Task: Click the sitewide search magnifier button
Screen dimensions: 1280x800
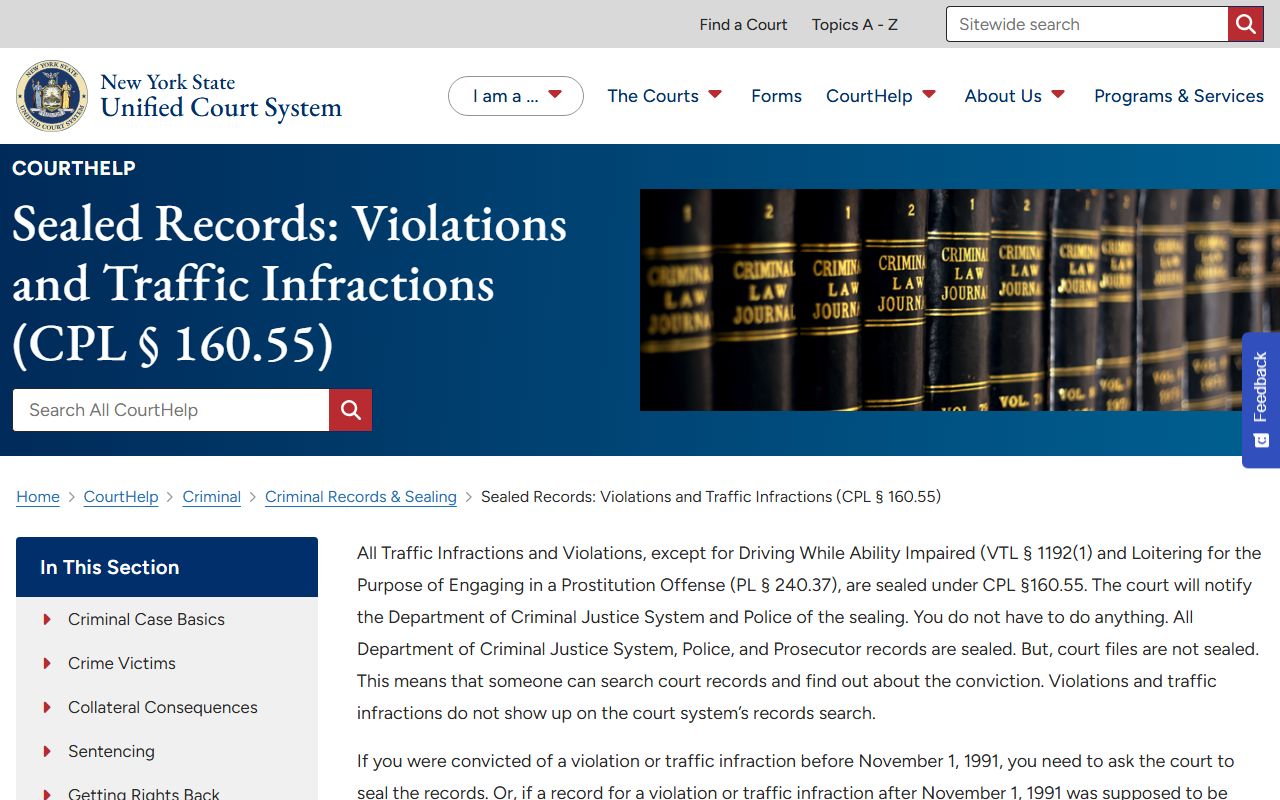Action: (x=1246, y=24)
